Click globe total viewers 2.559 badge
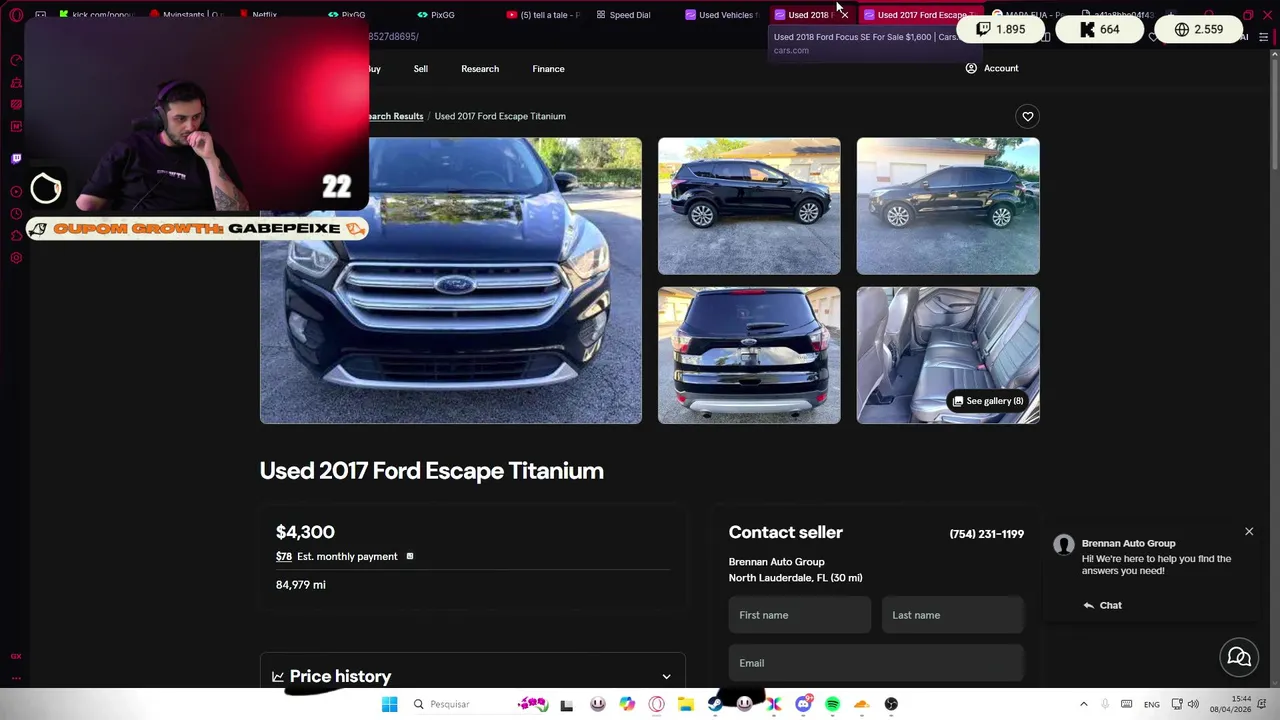The image size is (1280, 720). (x=1199, y=29)
